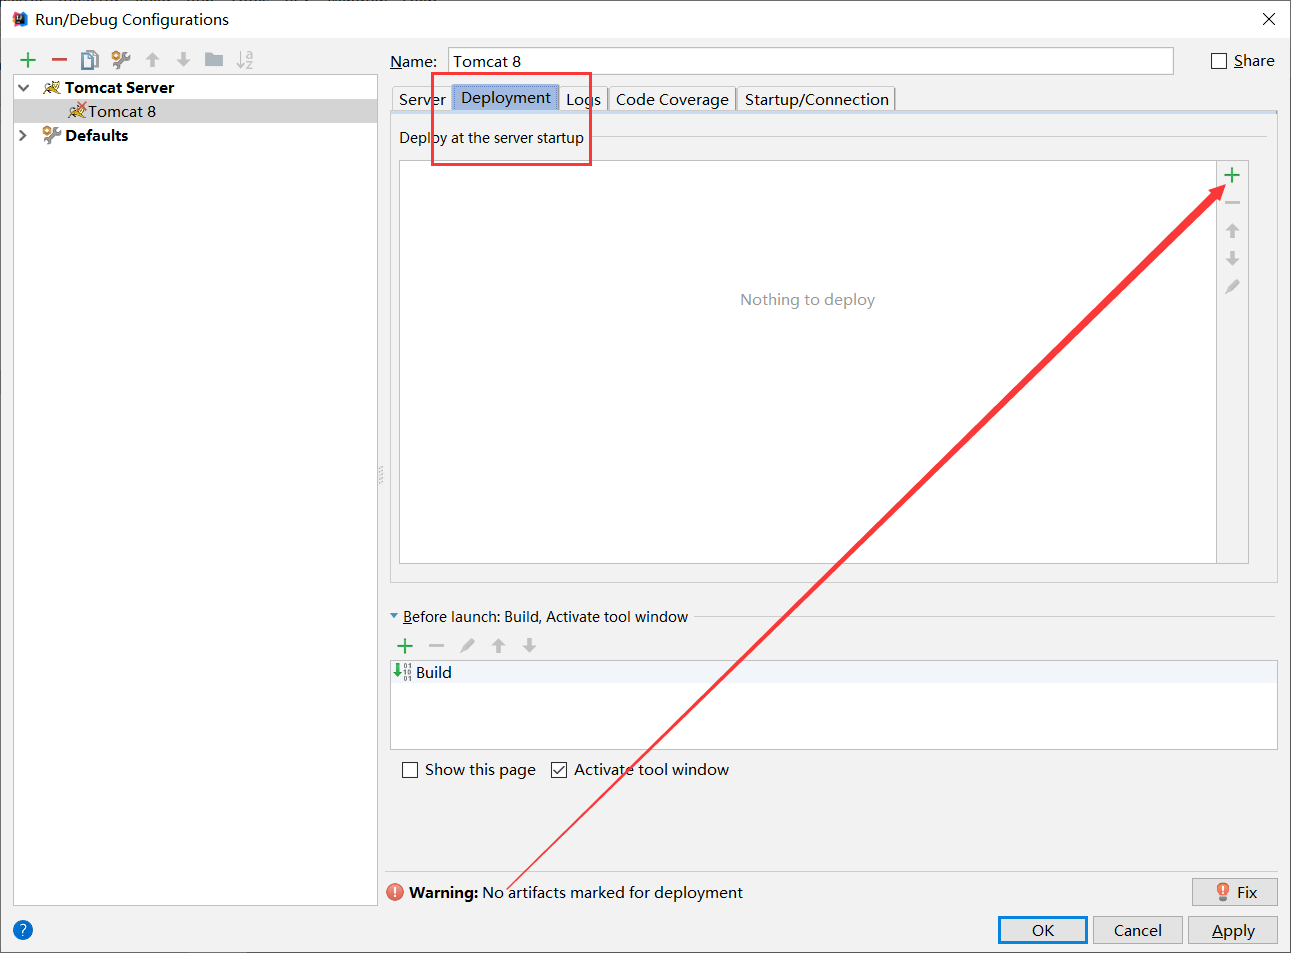Expand the Defaults tree node
The width and height of the screenshot is (1291, 953).
23,135
